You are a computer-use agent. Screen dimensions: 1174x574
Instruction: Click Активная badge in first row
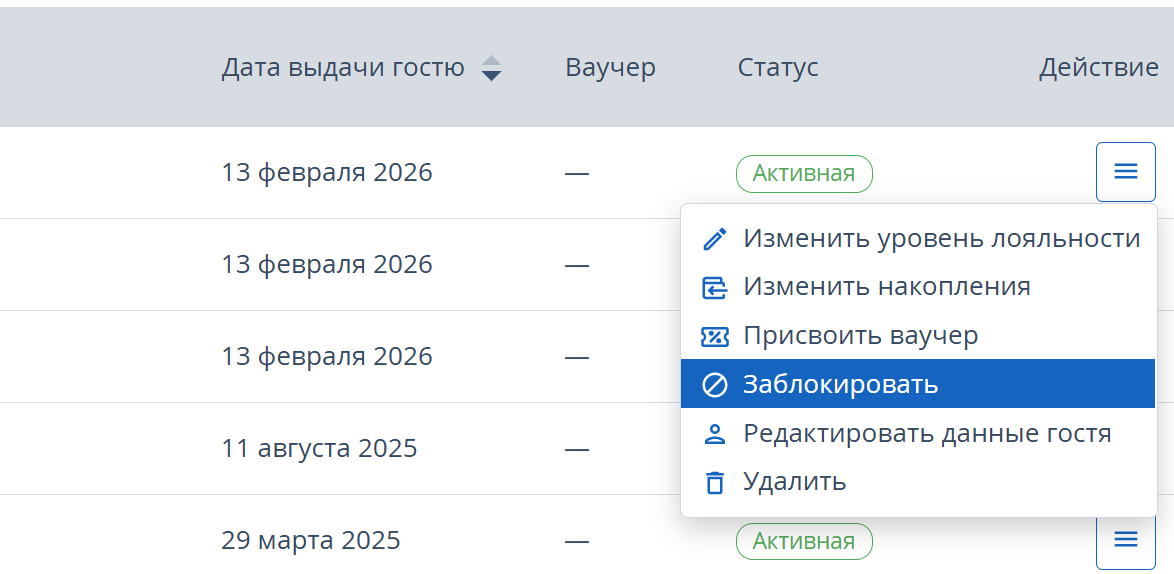[x=804, y=174]
